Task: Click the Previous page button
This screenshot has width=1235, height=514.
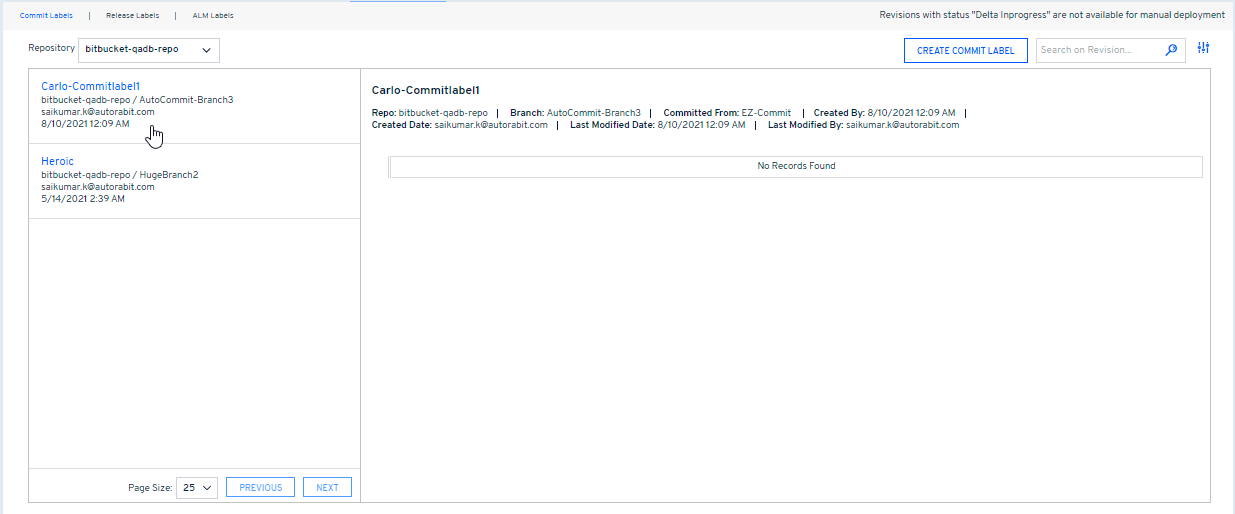Action: pos(260,488)
